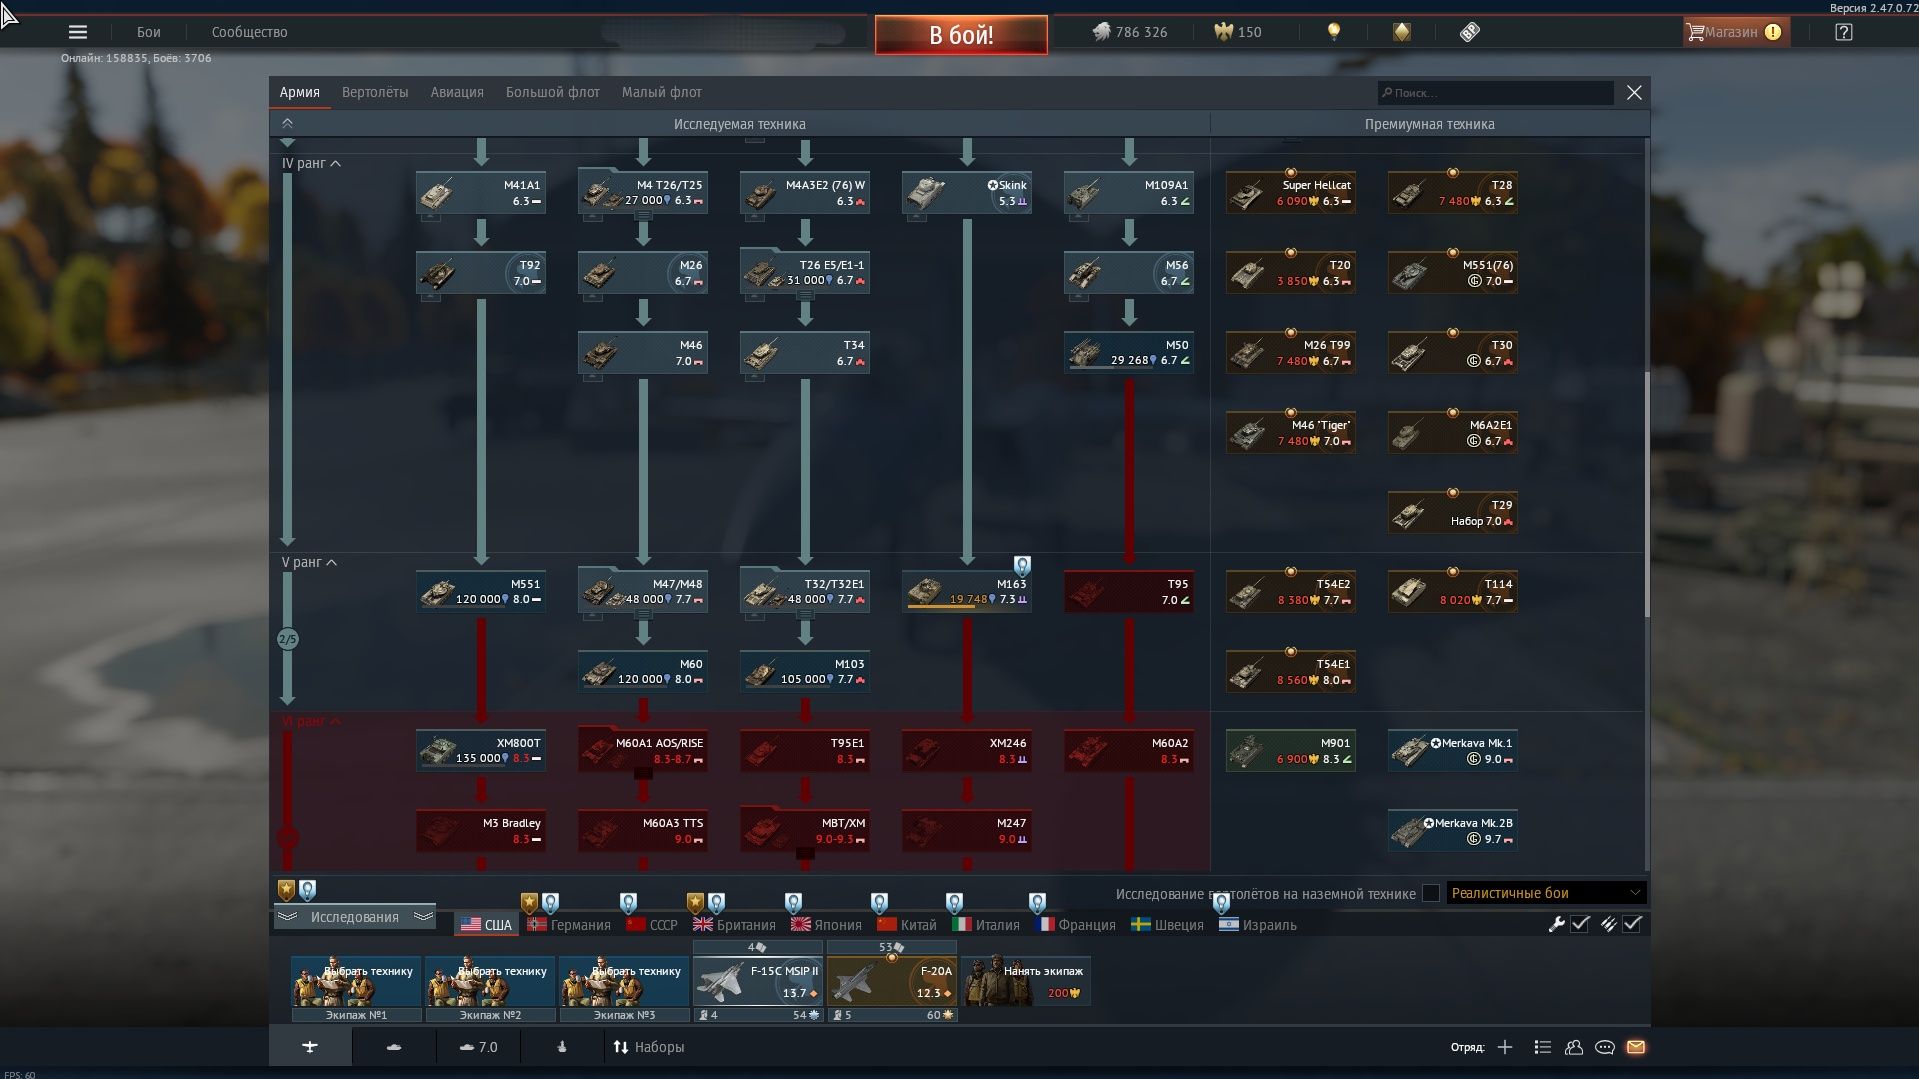Toggle helicopter research on ground vehicles checkbox
The image size is (1919, 1079).
[1431, 893]
